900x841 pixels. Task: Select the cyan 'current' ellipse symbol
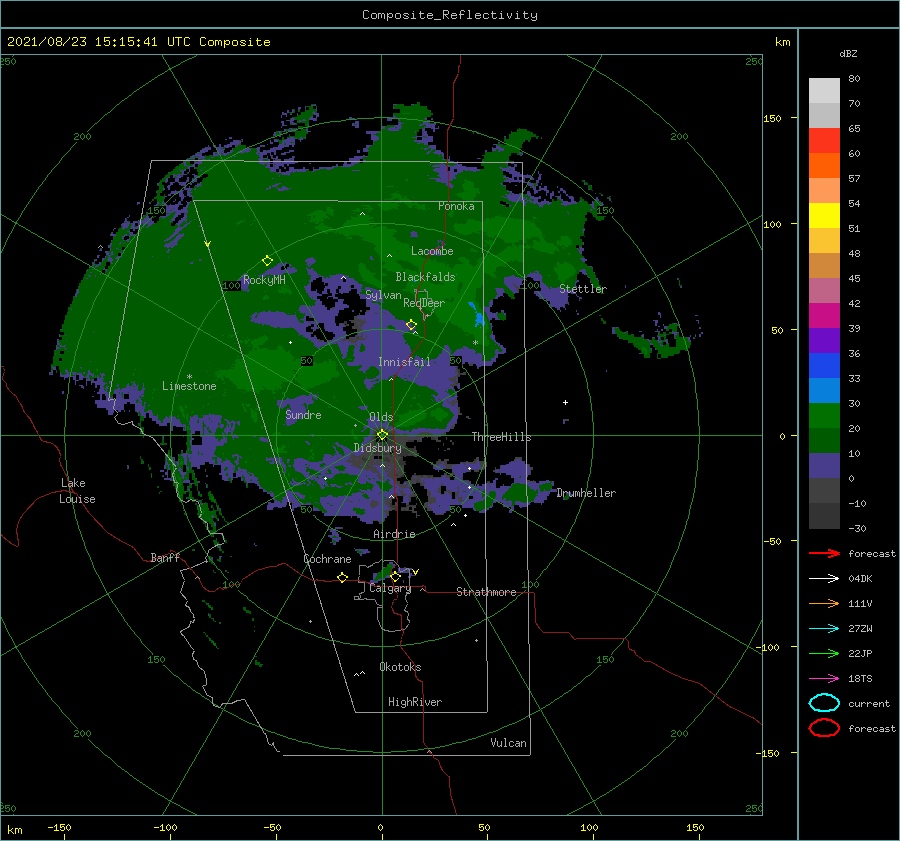824,703
